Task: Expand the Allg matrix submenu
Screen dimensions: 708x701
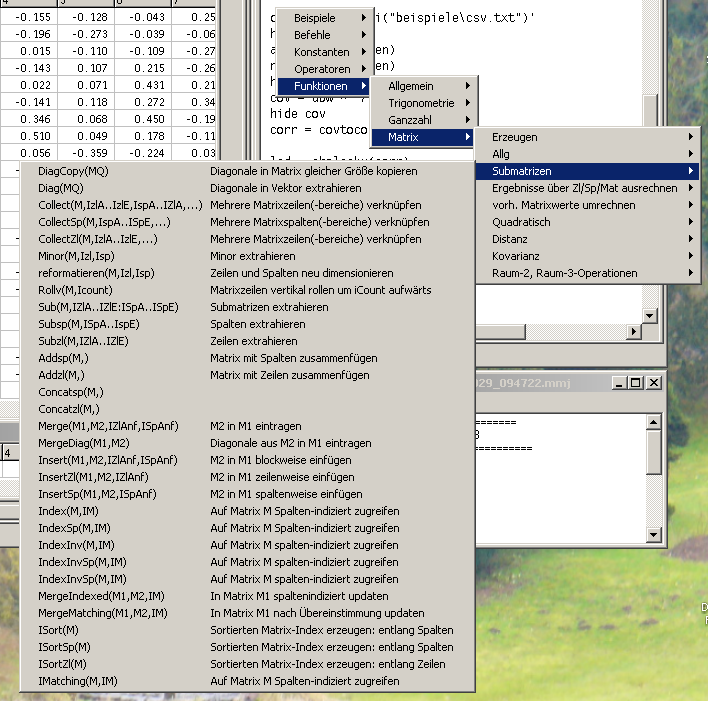Action: pyautogui.click(x=587, y=154)
